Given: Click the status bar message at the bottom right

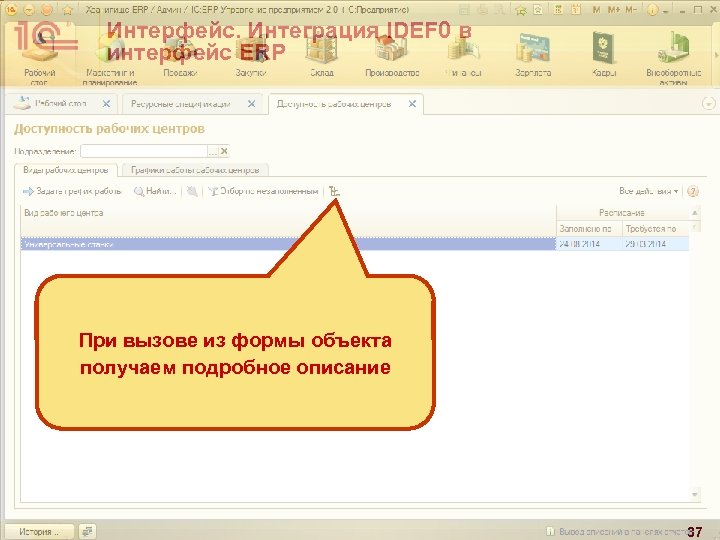Looking at the screenshot, I should (618, 532).
